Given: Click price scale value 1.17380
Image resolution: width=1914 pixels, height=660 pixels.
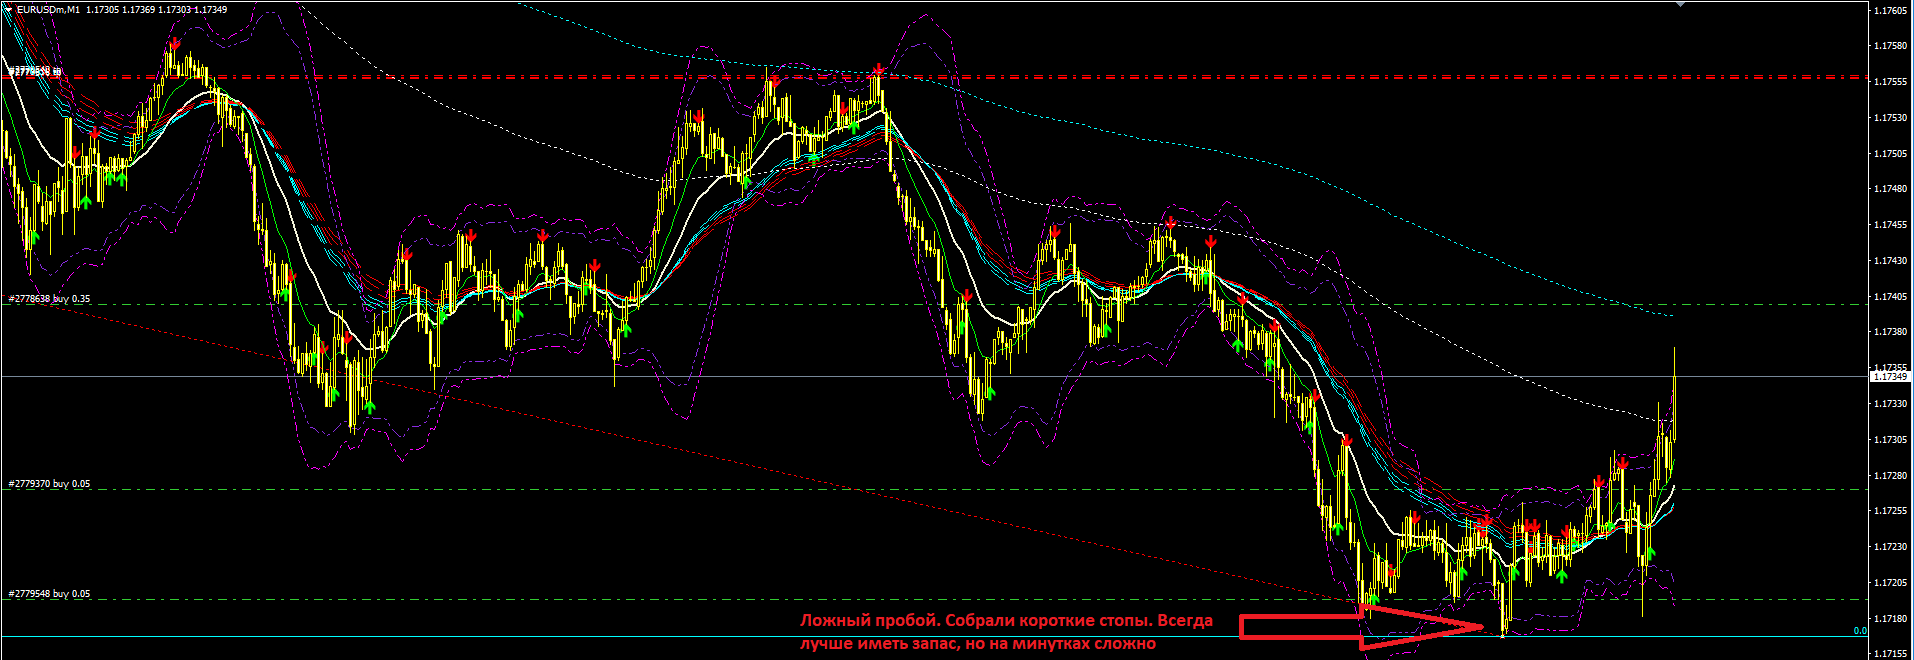Looking at the screenshot, I should tap(1892, 332).
